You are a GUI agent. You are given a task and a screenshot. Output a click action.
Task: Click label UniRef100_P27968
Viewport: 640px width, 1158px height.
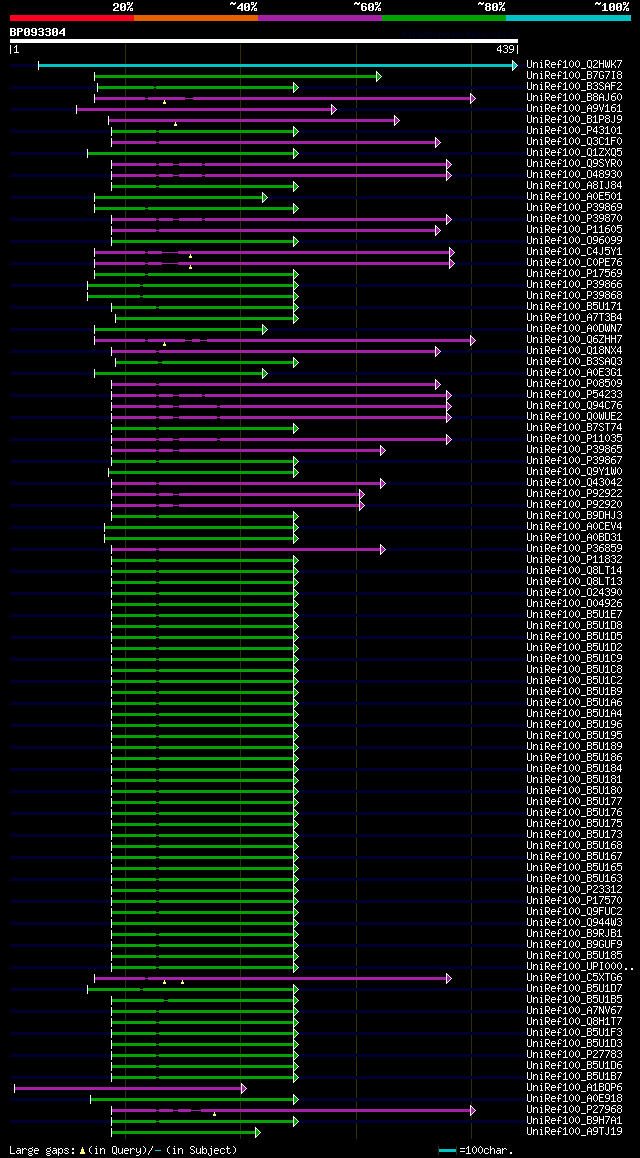574,1109
